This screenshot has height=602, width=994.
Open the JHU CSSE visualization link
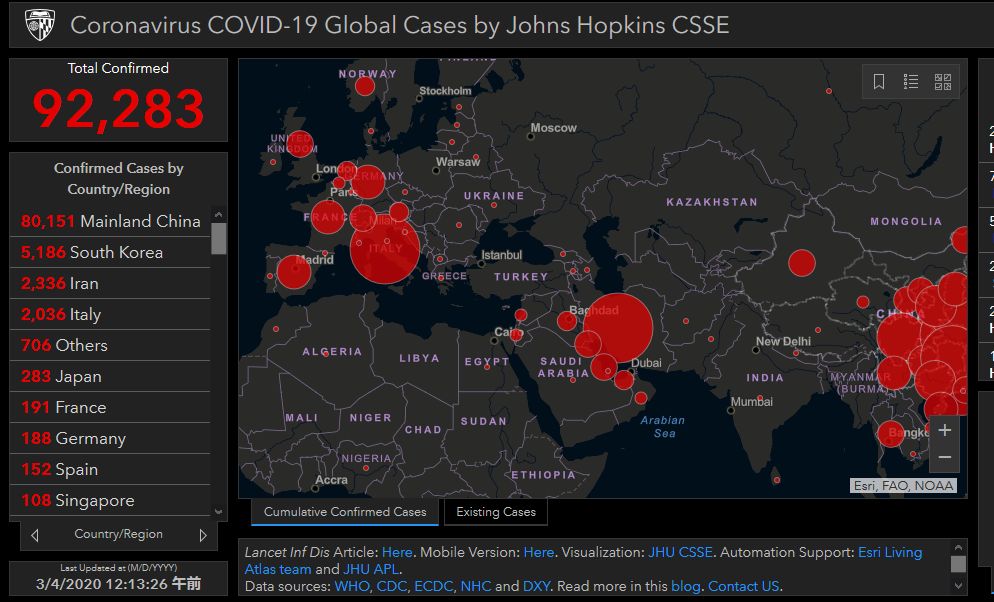[680, 552]
